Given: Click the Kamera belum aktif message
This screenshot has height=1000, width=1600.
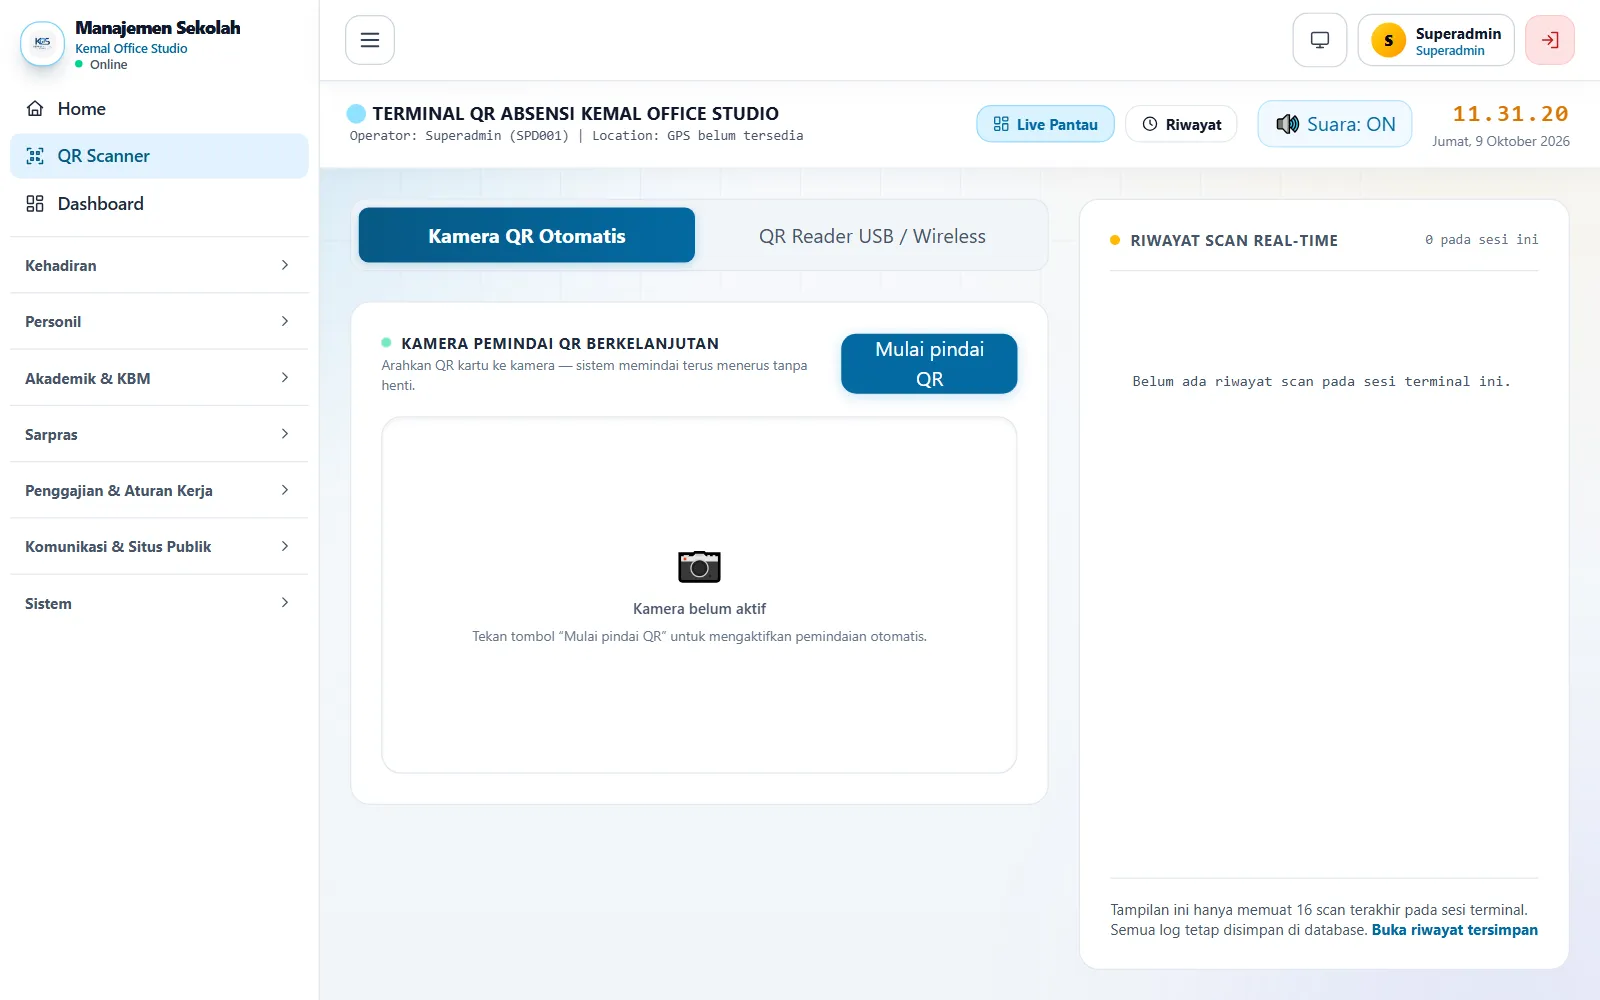Looking at the screenshot, I should click(x=699, y=608).
